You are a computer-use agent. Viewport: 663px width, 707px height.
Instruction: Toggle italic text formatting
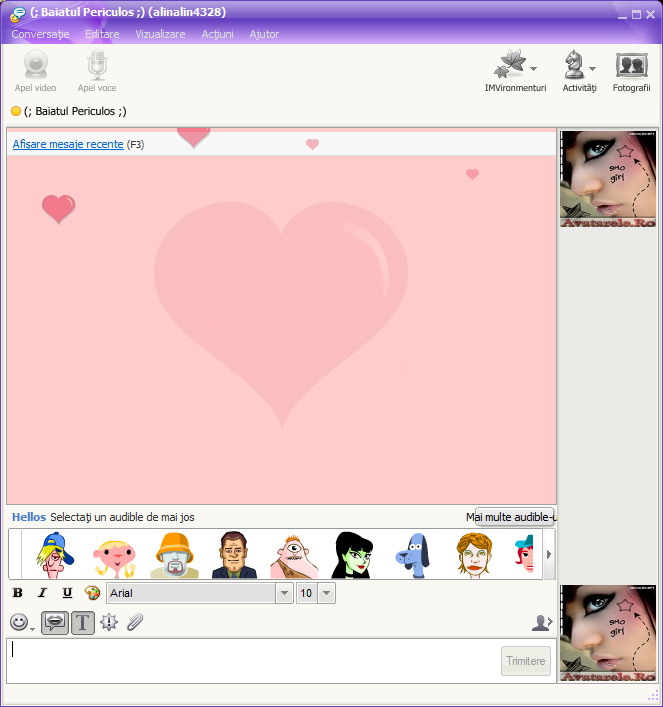[42, 592]
